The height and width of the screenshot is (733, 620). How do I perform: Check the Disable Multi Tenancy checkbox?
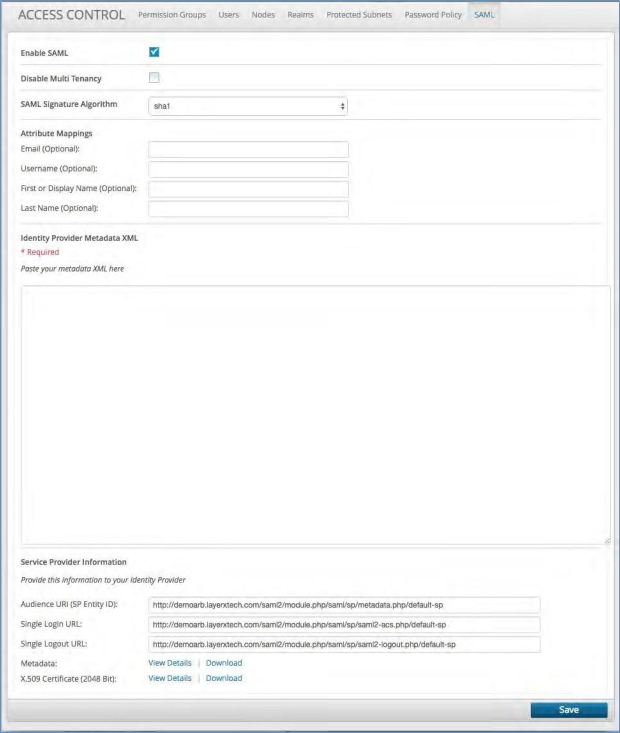pos(154,78)
